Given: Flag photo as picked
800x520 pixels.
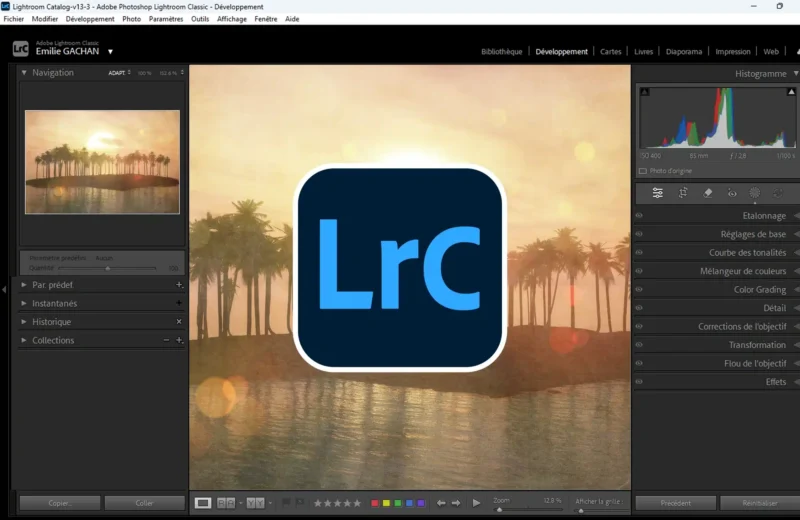Looking at the screenshot, I should (x=286, y=503).
